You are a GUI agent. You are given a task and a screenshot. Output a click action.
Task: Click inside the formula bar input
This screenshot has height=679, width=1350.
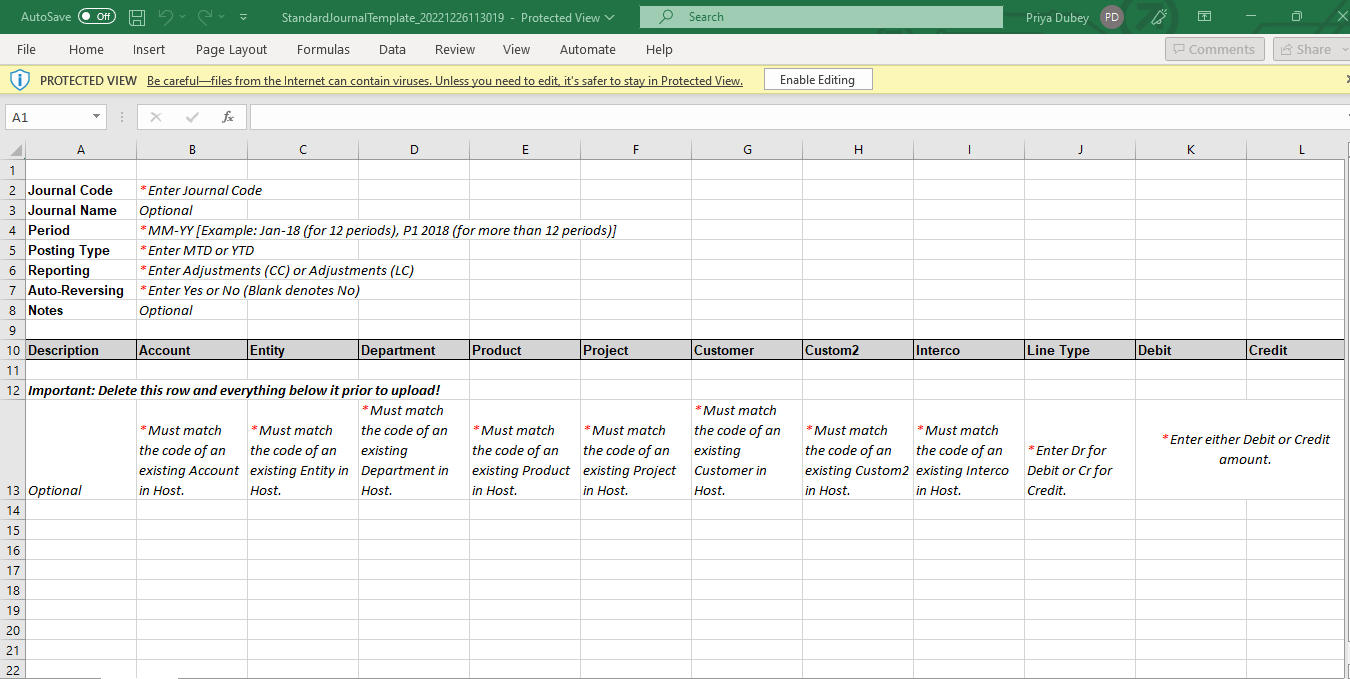pyautogui.click(x=798, y=117)
